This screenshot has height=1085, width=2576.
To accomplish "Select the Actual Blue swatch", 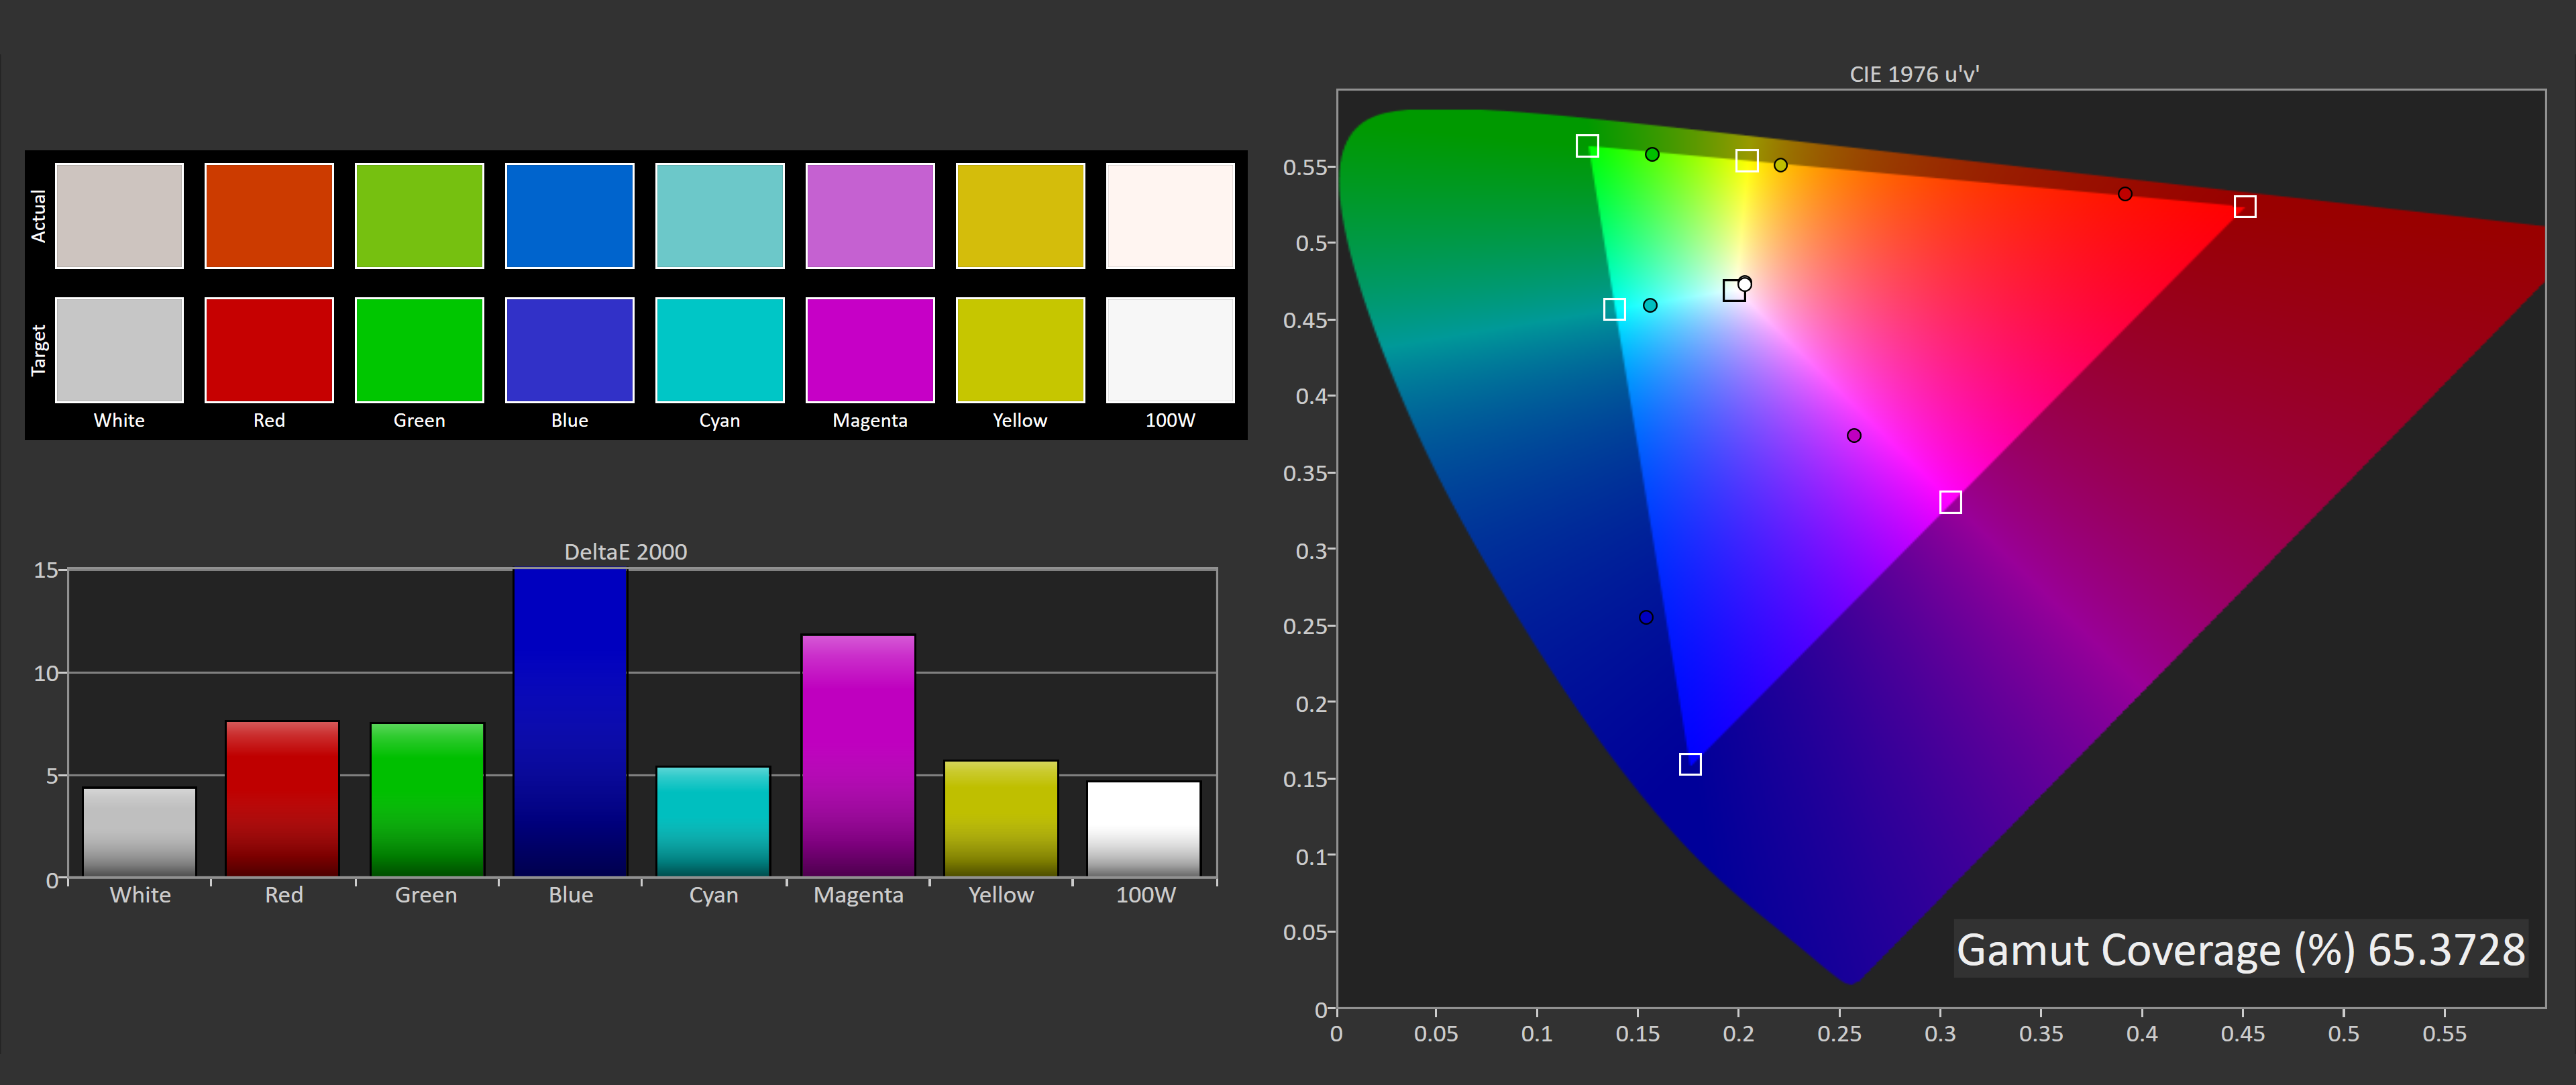I will point(569,216).
